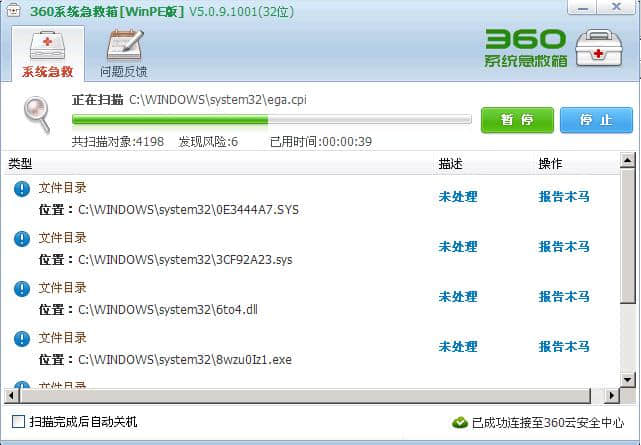The height and width of the screenshot is (445, 641).
Task: Click the vertical scrollbar up arrow
Action: click(627, 160)
